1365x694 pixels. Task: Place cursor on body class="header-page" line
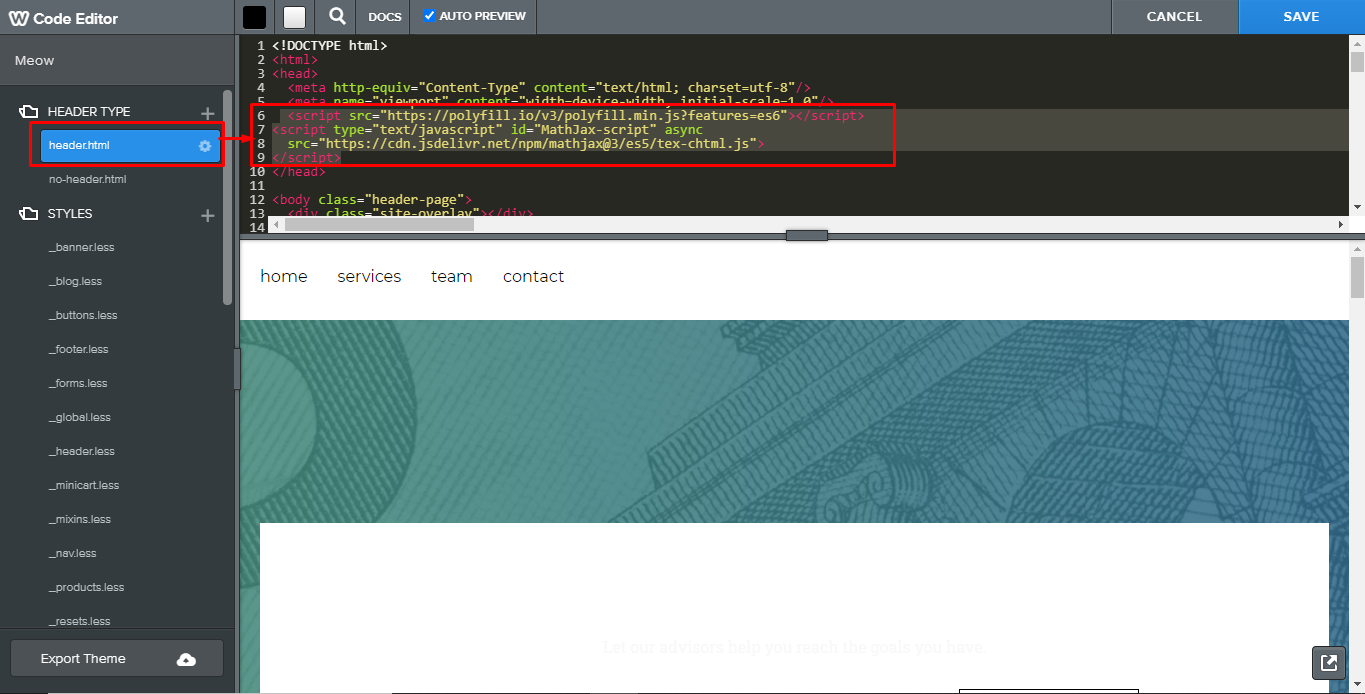pos(371,200)
